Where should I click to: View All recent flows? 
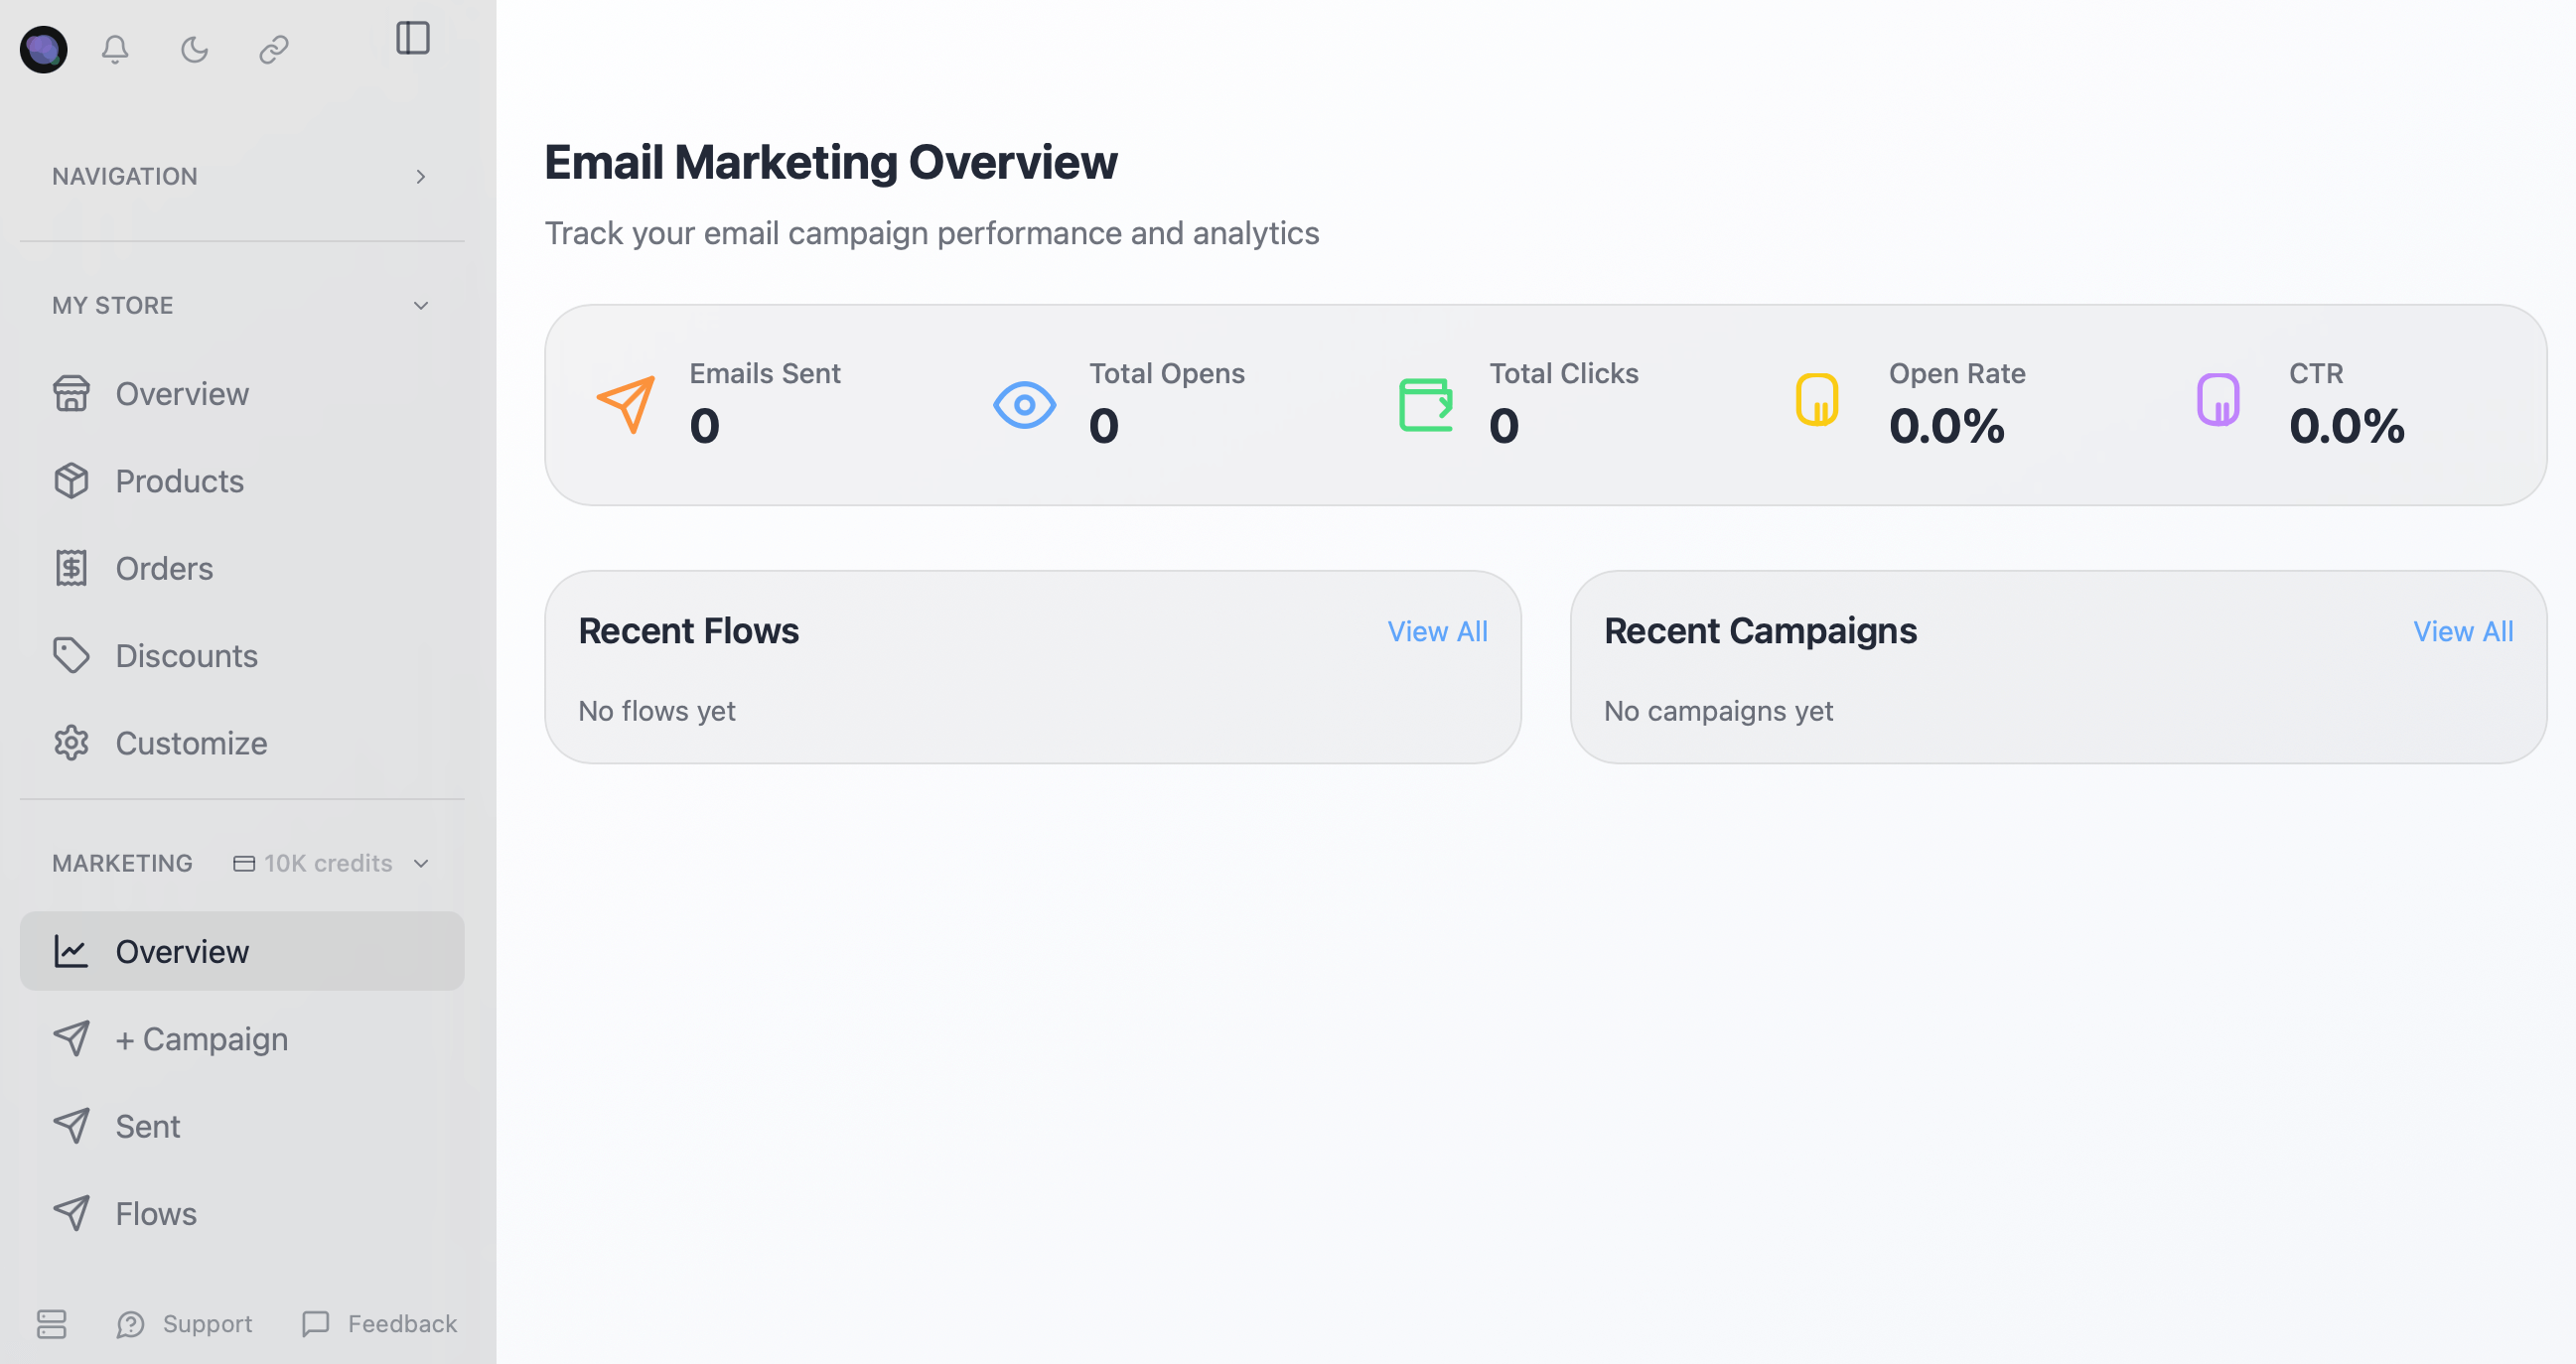pos(1437,632)
